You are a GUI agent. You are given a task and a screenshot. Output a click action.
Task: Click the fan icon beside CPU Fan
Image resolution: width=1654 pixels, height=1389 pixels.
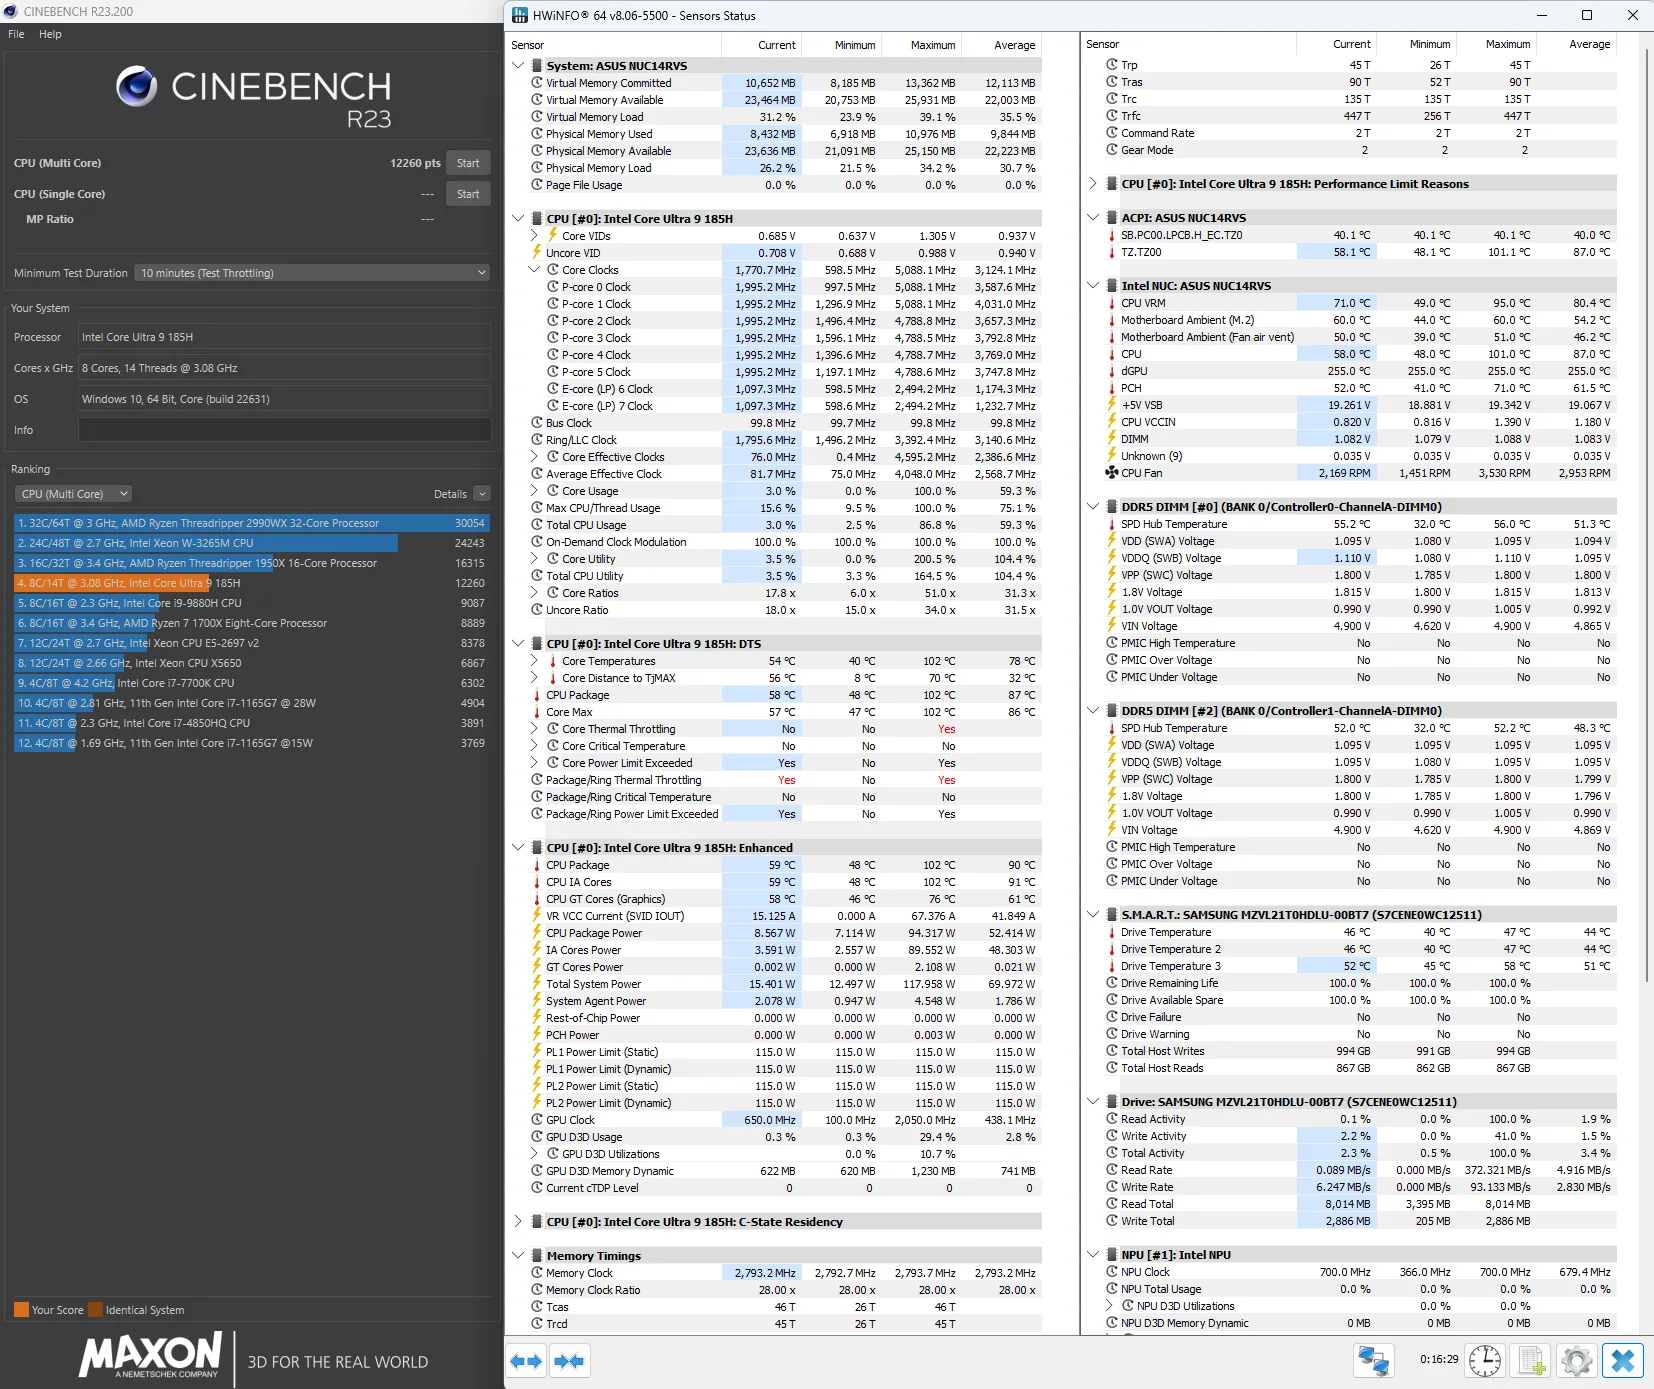click(x=1111, y=473)
